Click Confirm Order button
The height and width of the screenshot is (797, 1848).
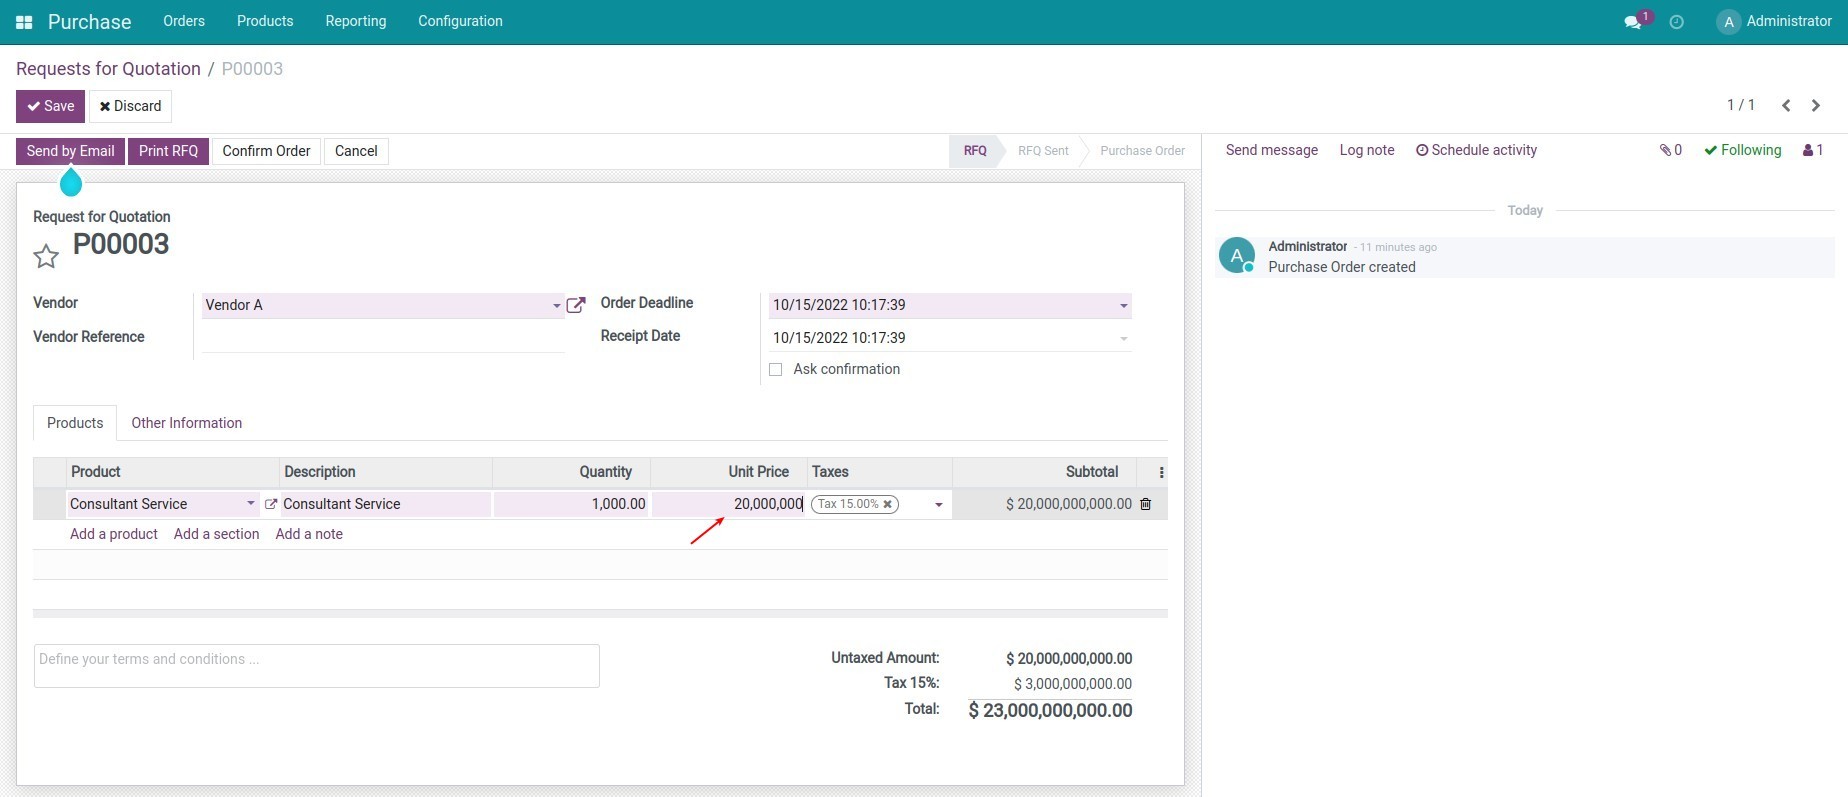(x=266, y=151)
